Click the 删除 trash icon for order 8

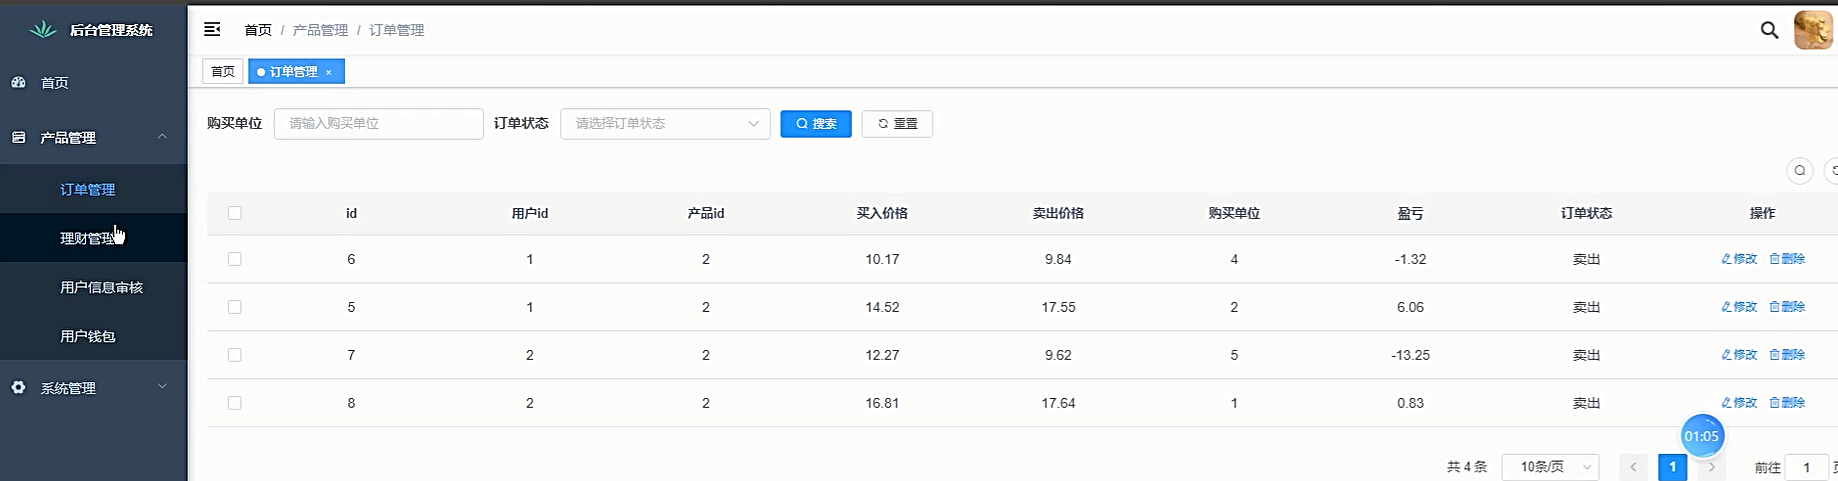(x=1774, y=403)
